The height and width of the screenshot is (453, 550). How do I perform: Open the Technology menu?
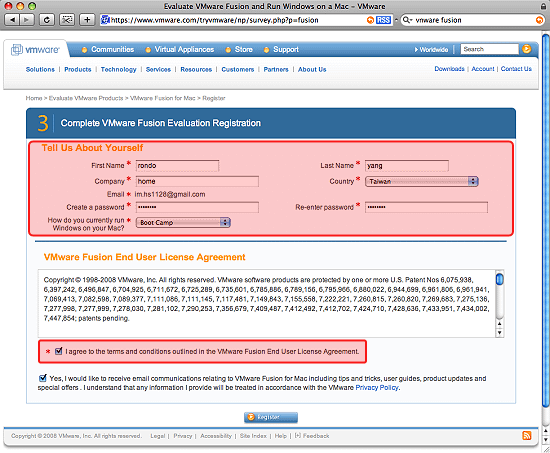[x=119, y=69]
